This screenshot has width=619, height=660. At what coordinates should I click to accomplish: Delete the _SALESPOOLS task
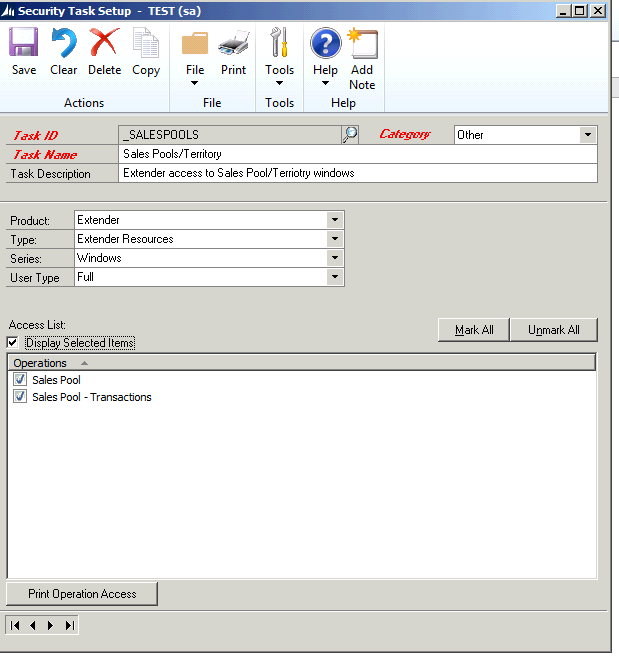pos(104,52)
